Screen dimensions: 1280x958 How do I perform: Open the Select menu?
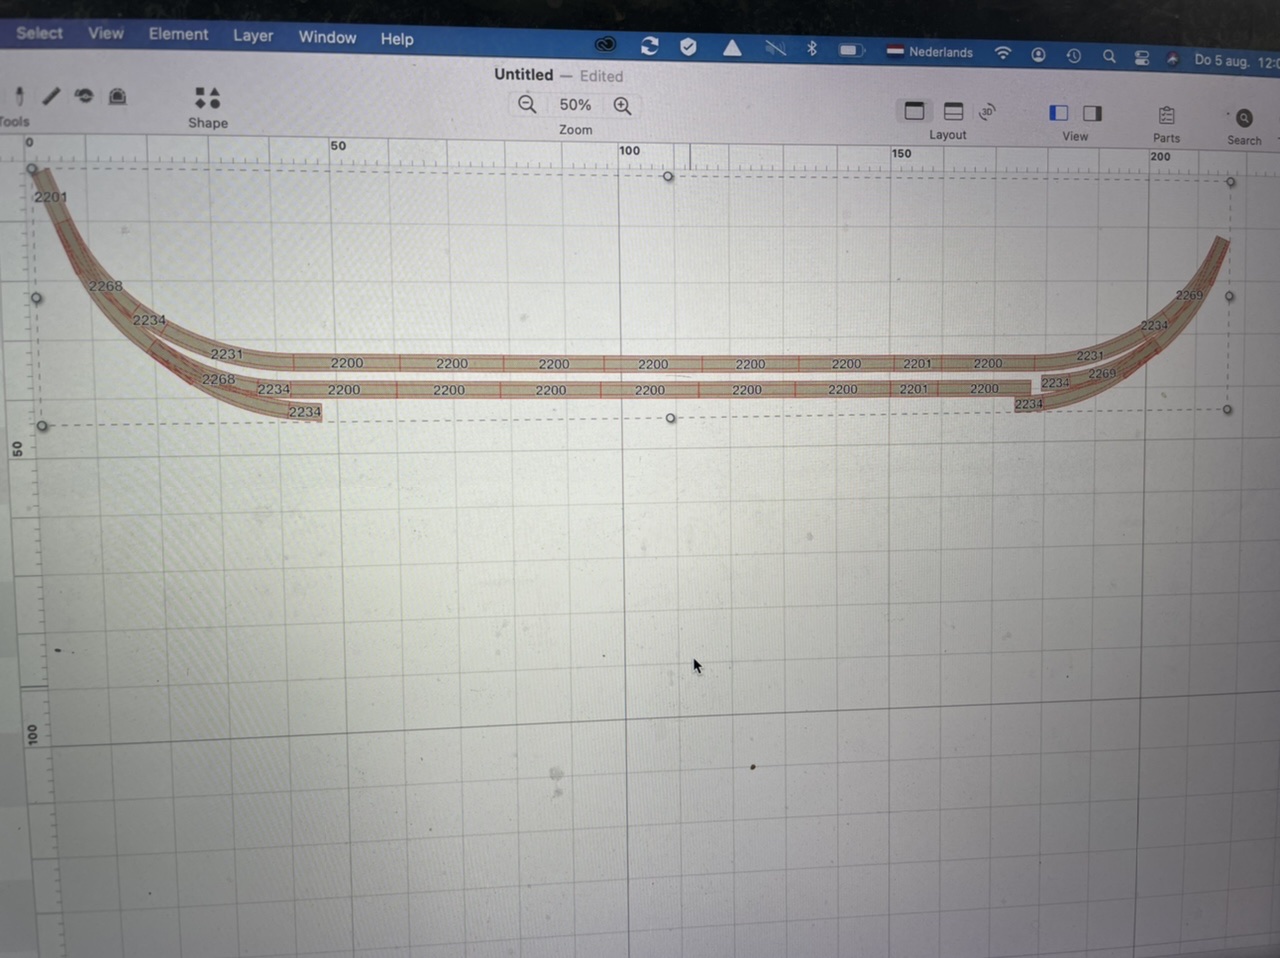point(40,33)
